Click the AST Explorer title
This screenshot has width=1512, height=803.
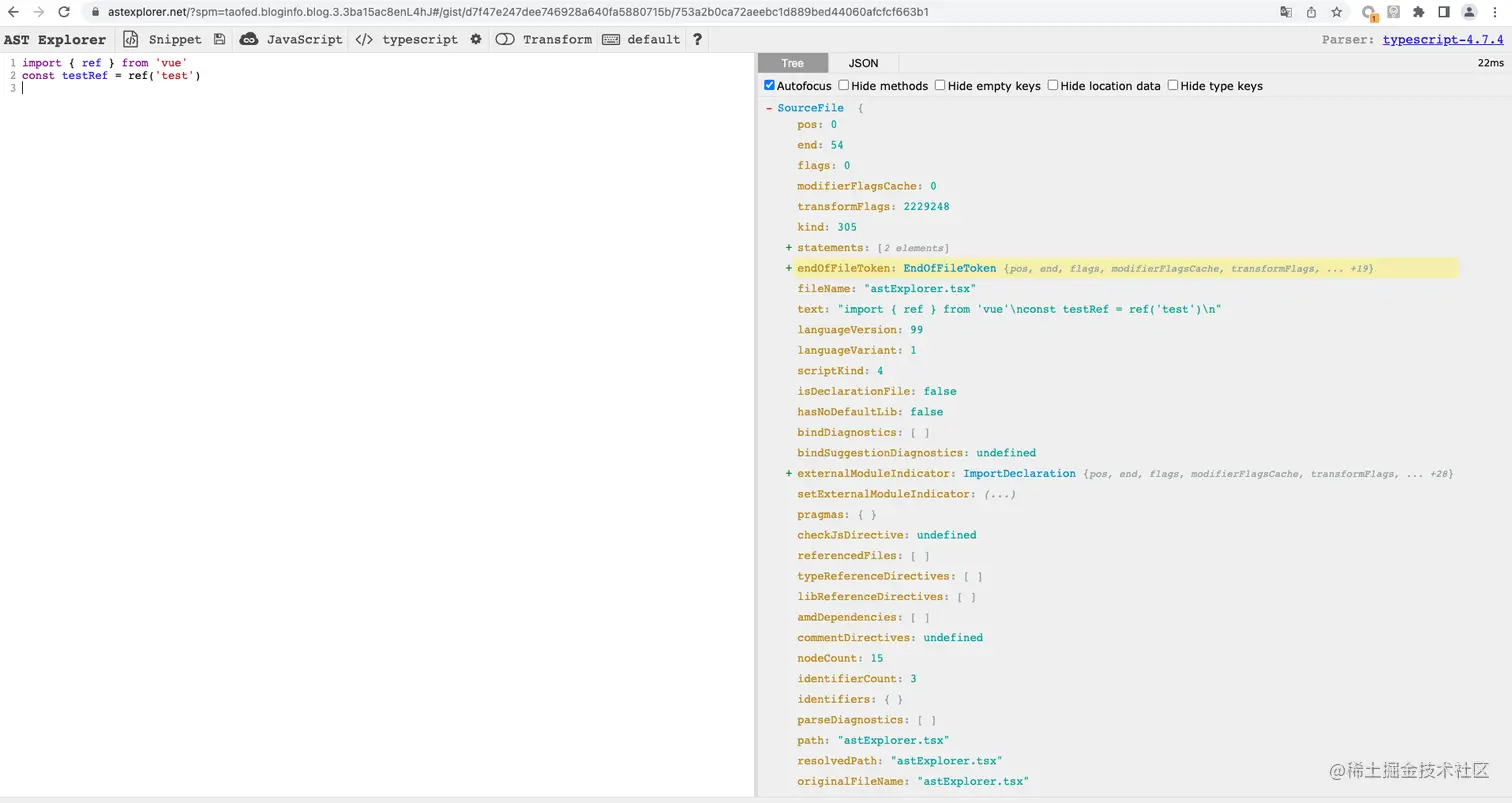click(x=55, y=40)
